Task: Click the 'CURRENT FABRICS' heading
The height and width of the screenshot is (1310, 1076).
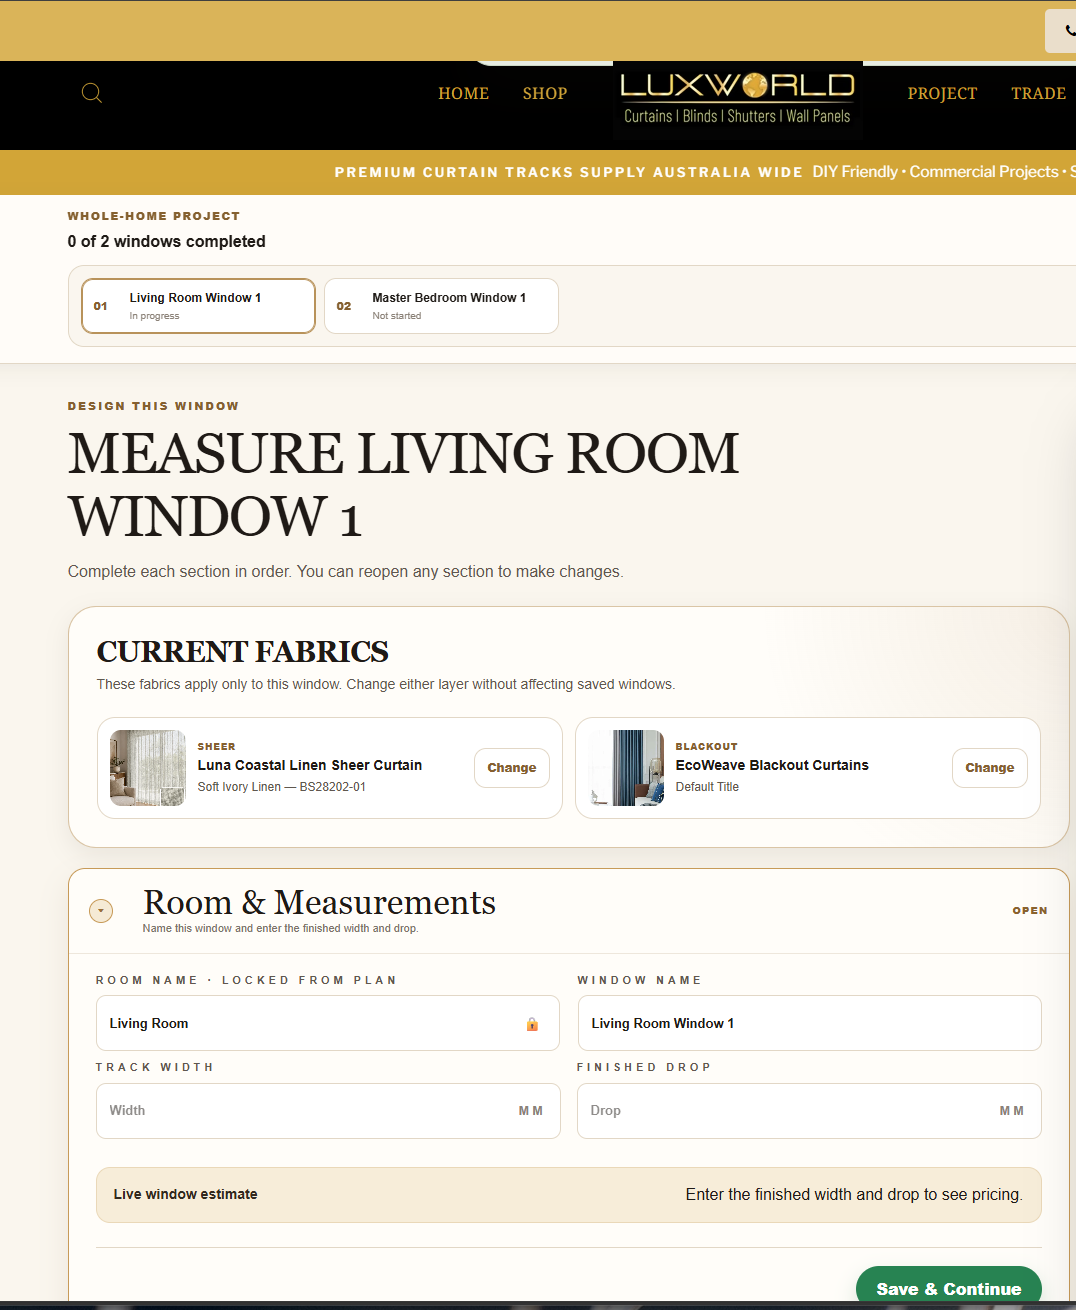Action: click(x=243, y=652)
